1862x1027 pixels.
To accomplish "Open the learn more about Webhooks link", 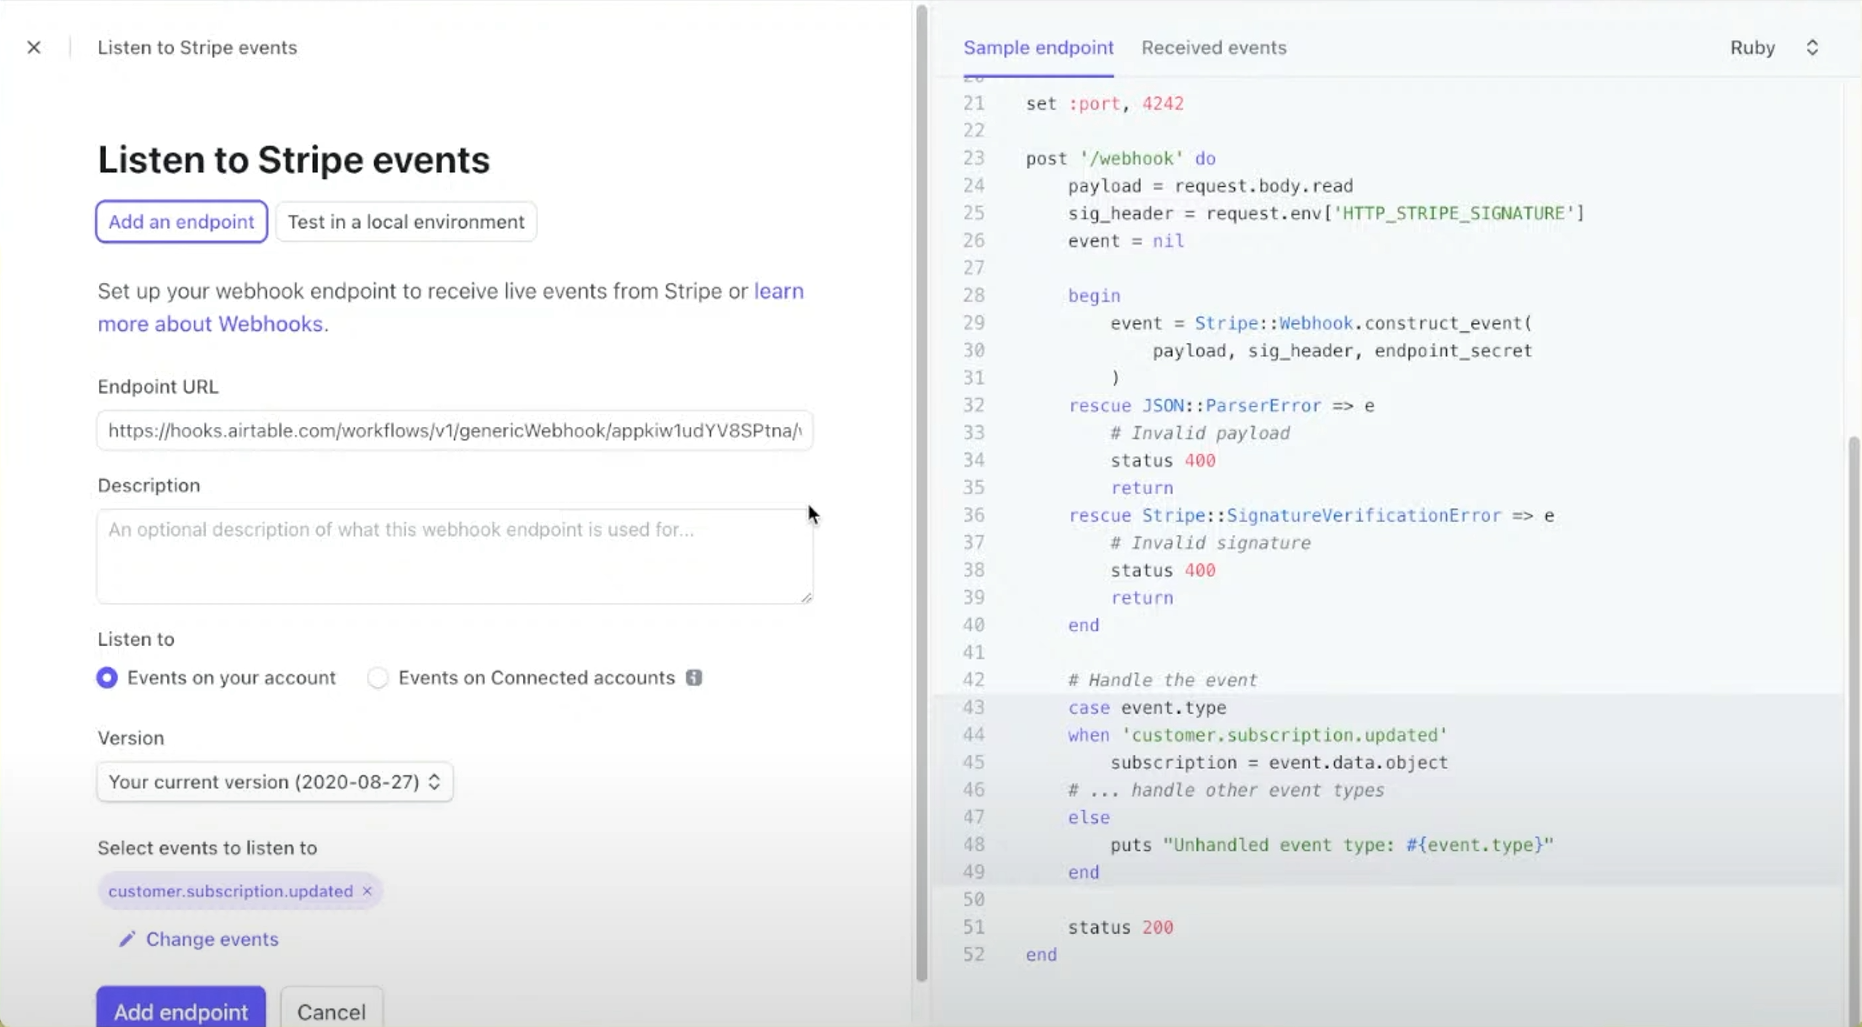I will pyautogui.click(x=211, y=323).
